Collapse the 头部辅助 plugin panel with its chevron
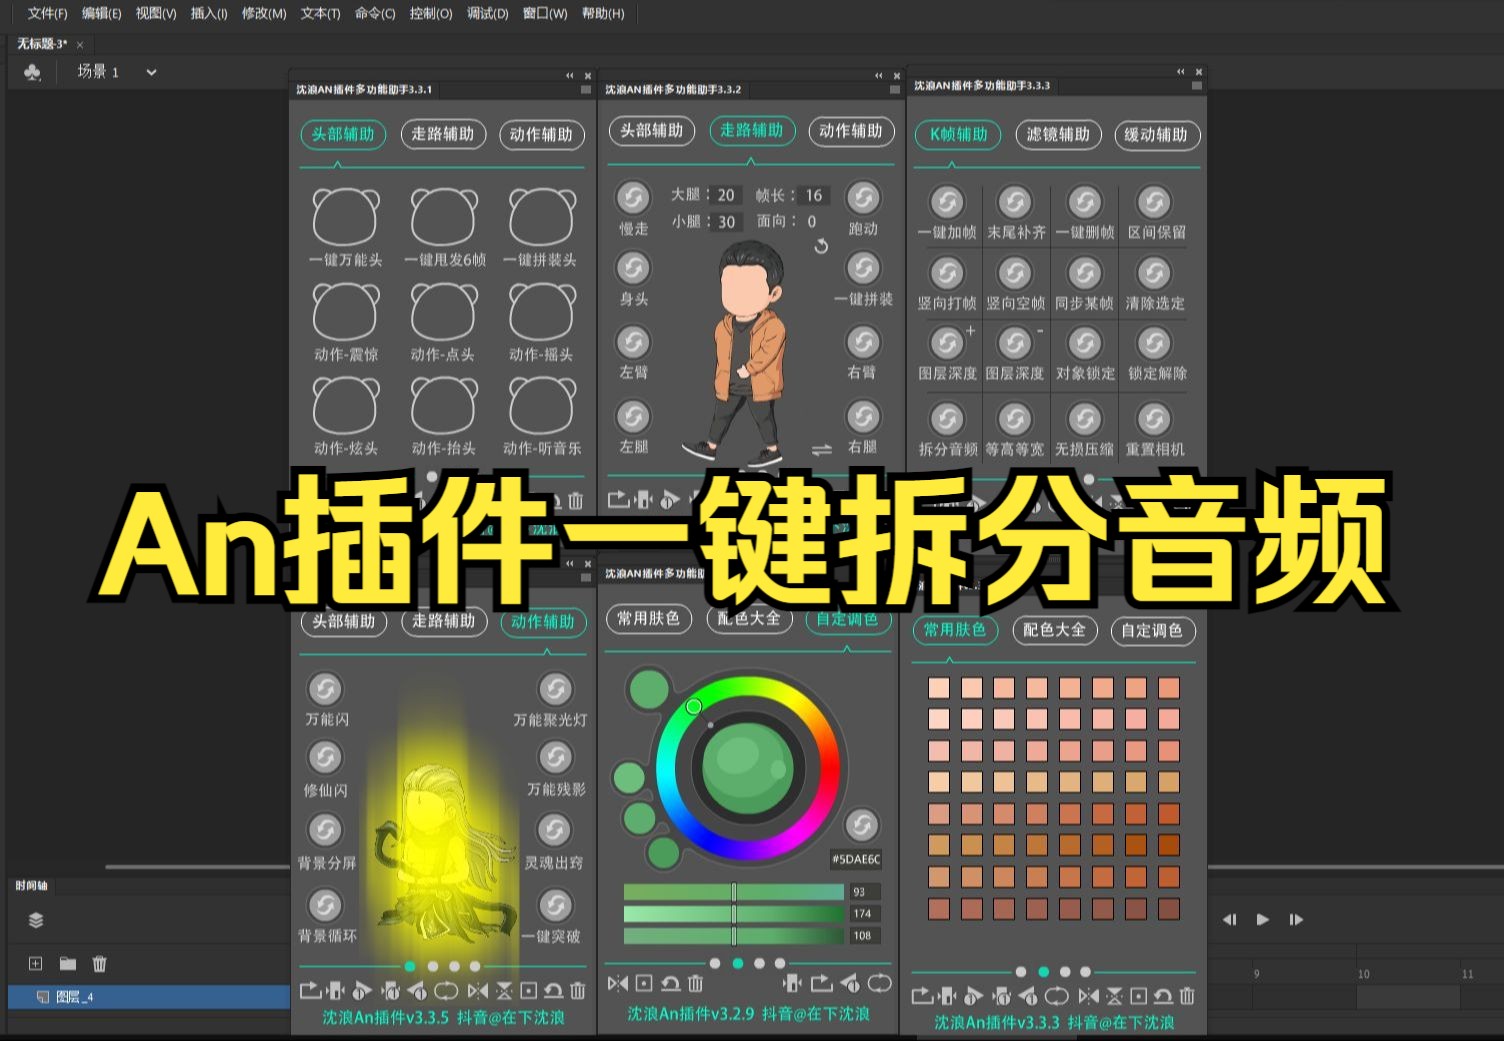The width and height of the screenshot is (1504, 1041). [x=569, y=74]
